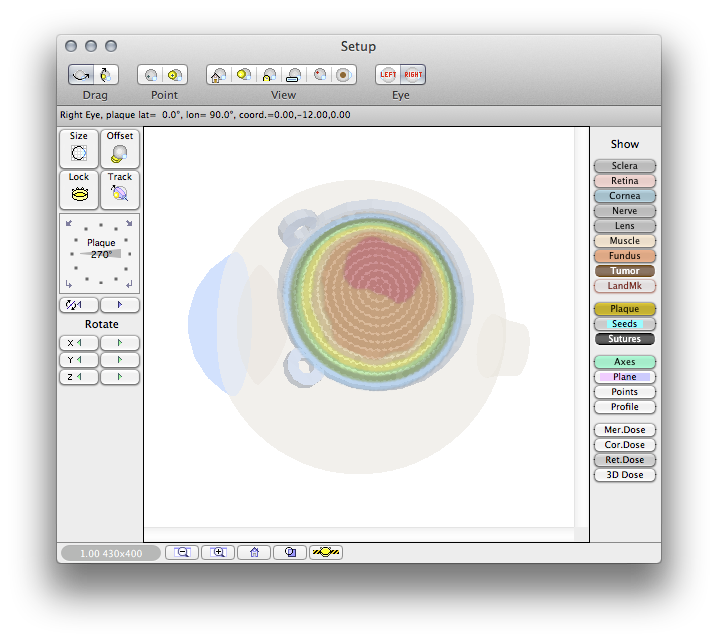Click the Ret.Dose button

click(625, 460)
